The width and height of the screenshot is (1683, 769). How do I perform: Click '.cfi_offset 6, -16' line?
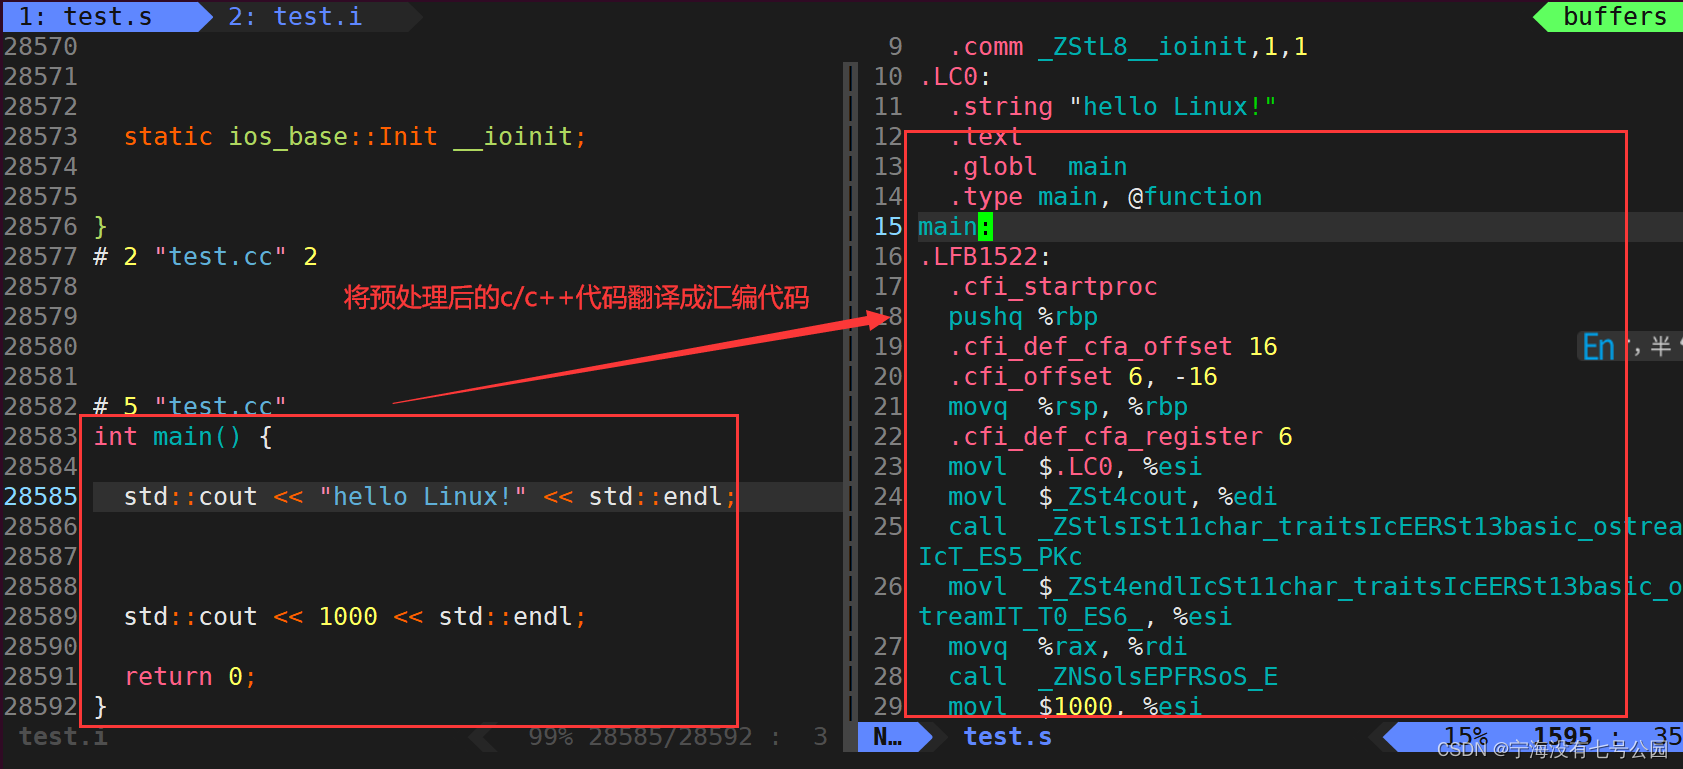pyautogui.click(x=1083, y=377)
